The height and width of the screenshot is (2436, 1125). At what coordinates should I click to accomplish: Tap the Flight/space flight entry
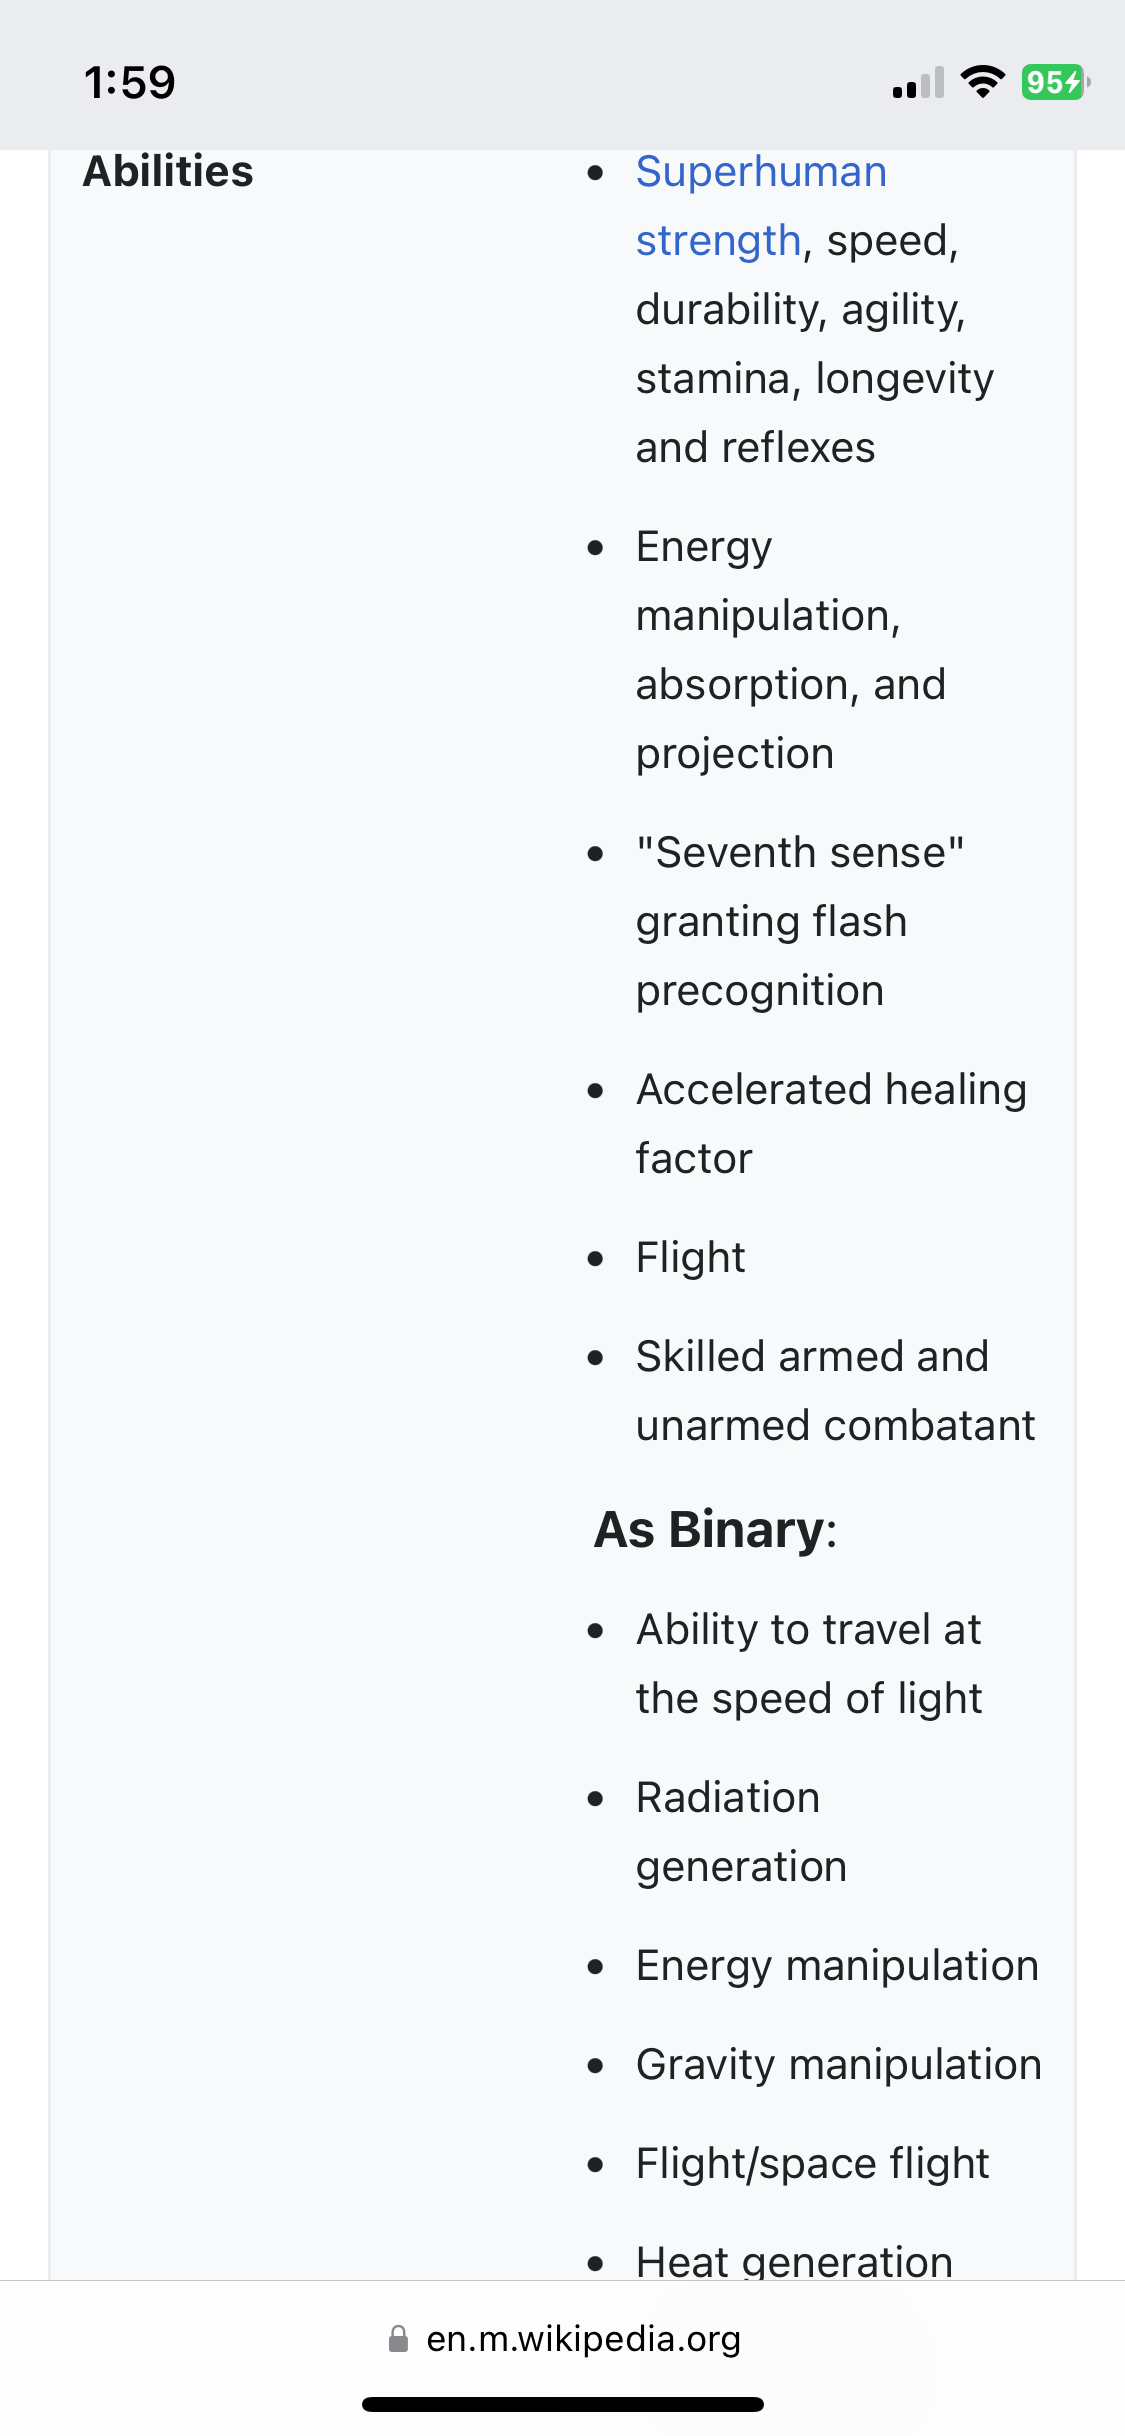[x=813, y=2164]
